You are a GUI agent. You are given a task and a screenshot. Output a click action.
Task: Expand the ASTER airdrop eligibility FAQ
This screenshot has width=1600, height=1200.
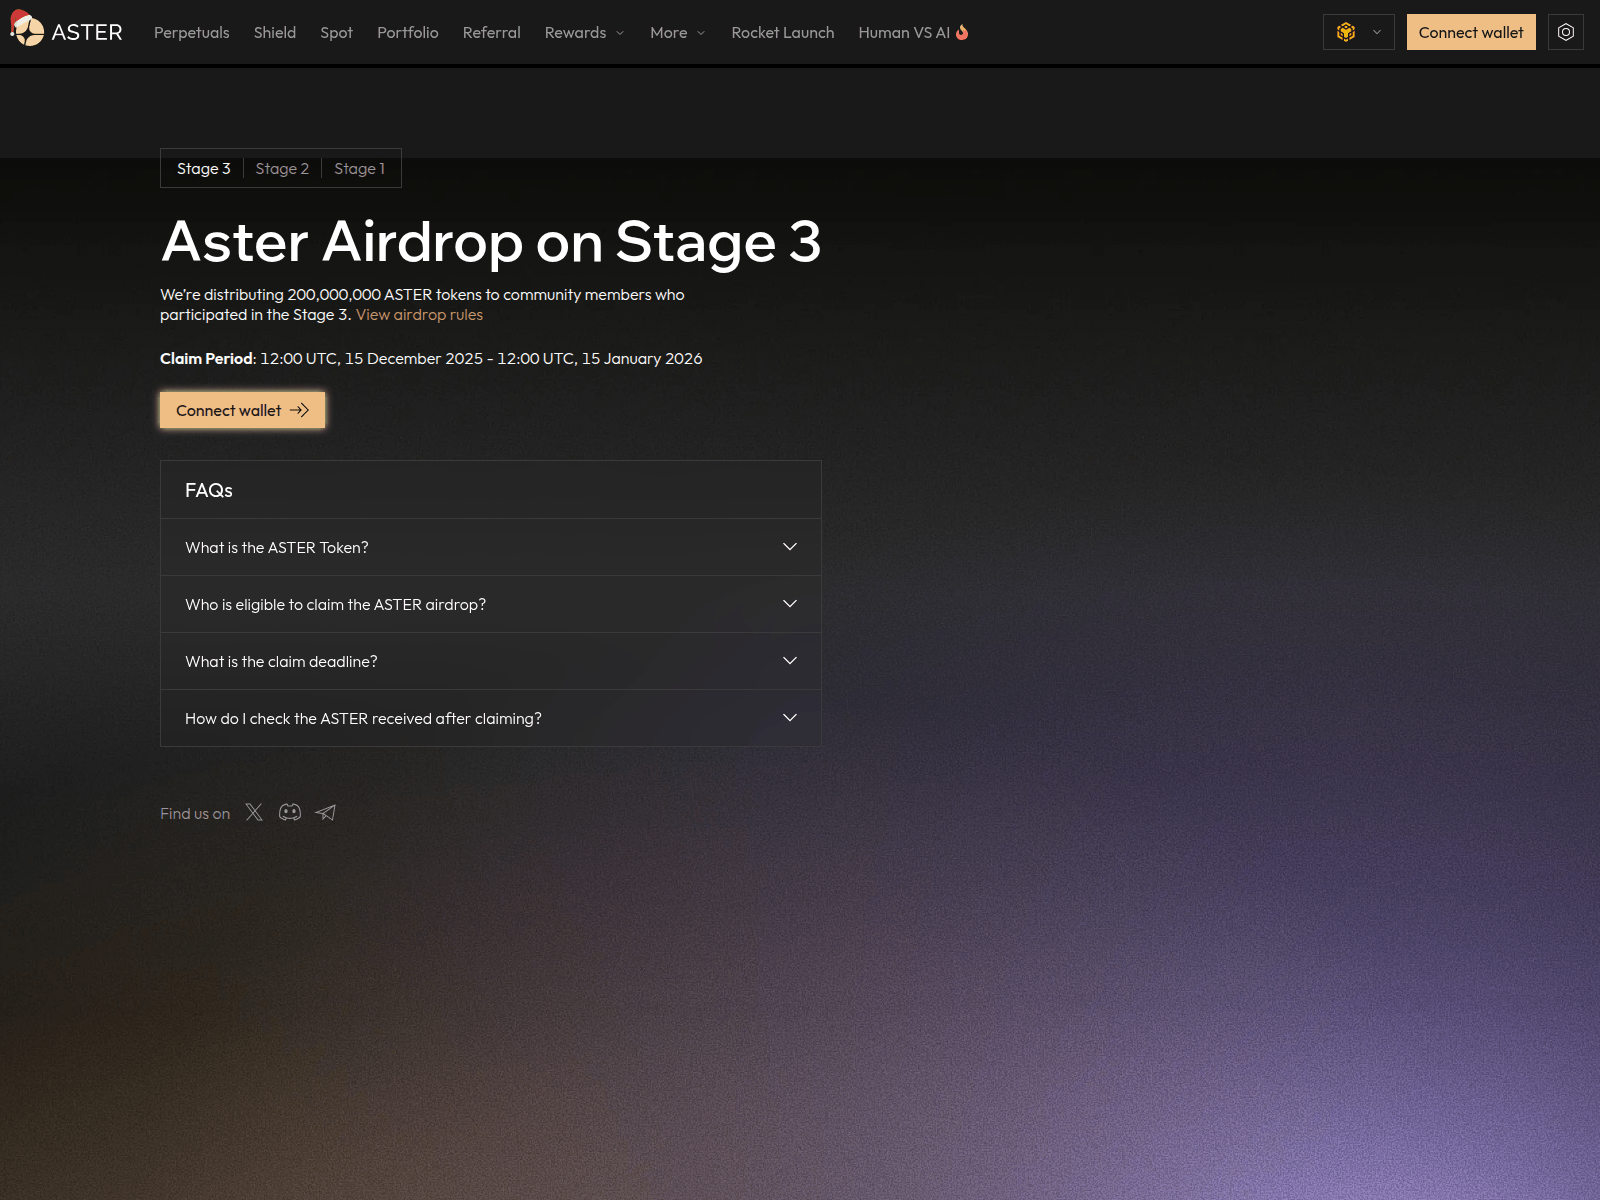[490, 604]
